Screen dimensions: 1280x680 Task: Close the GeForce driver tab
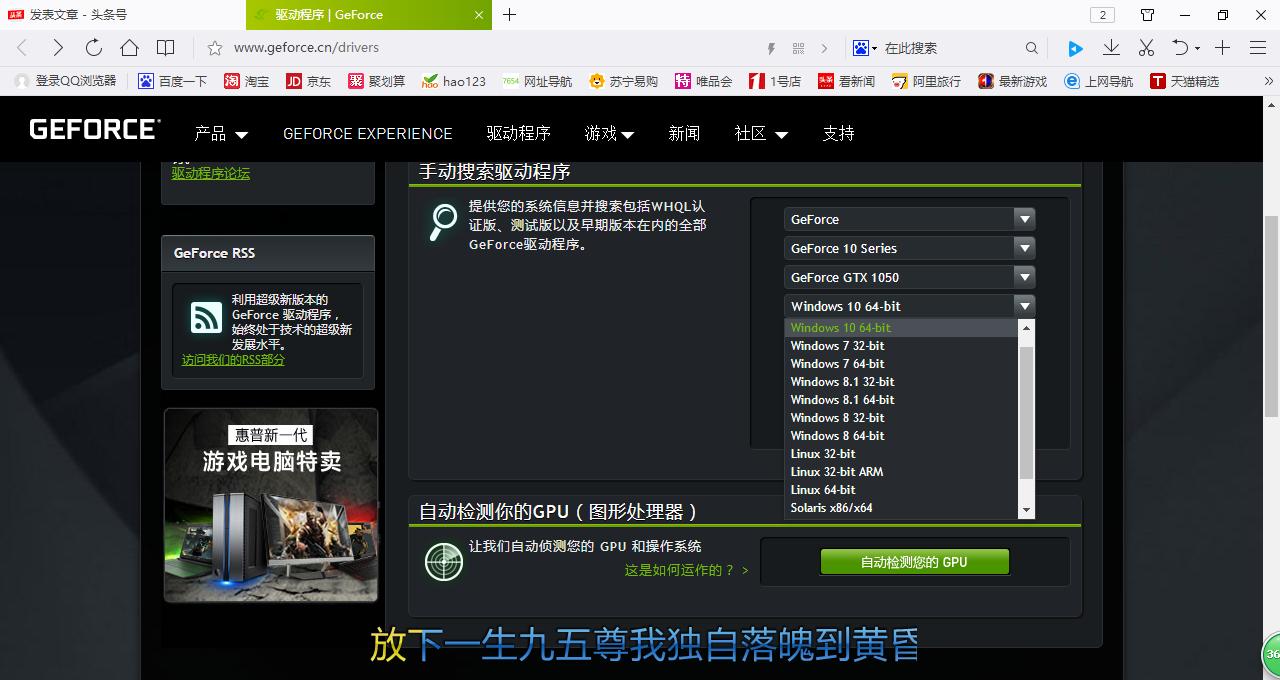tap(479, 15)
